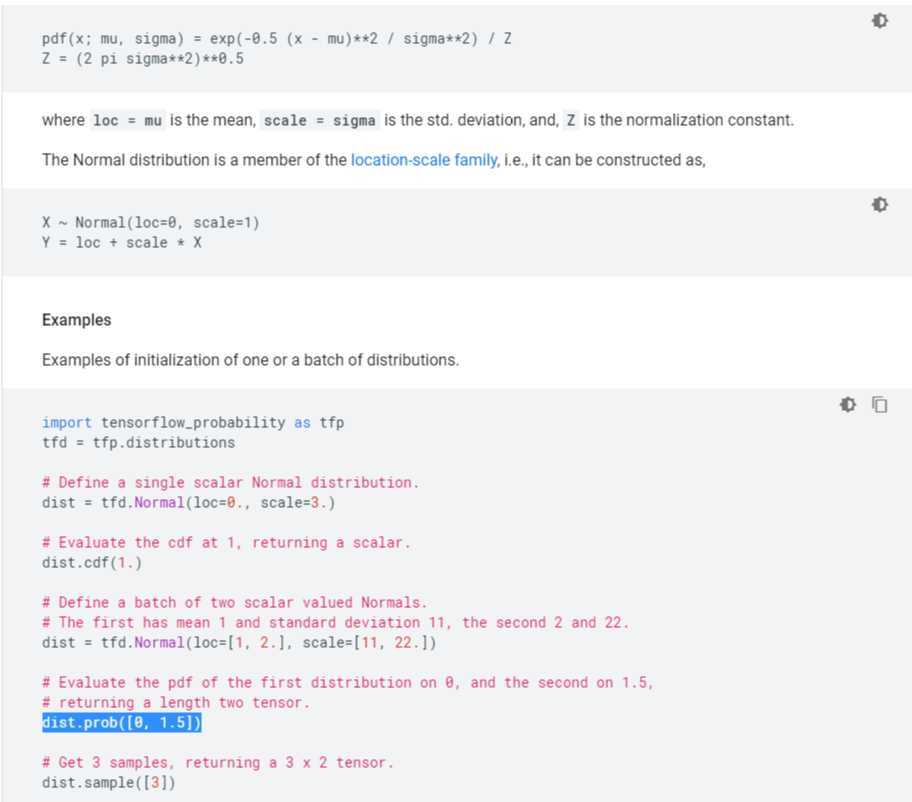Toggle dark theme on the X ~ Normal code block
Viewport: 912px width, 802px height.
coord(880,205)
